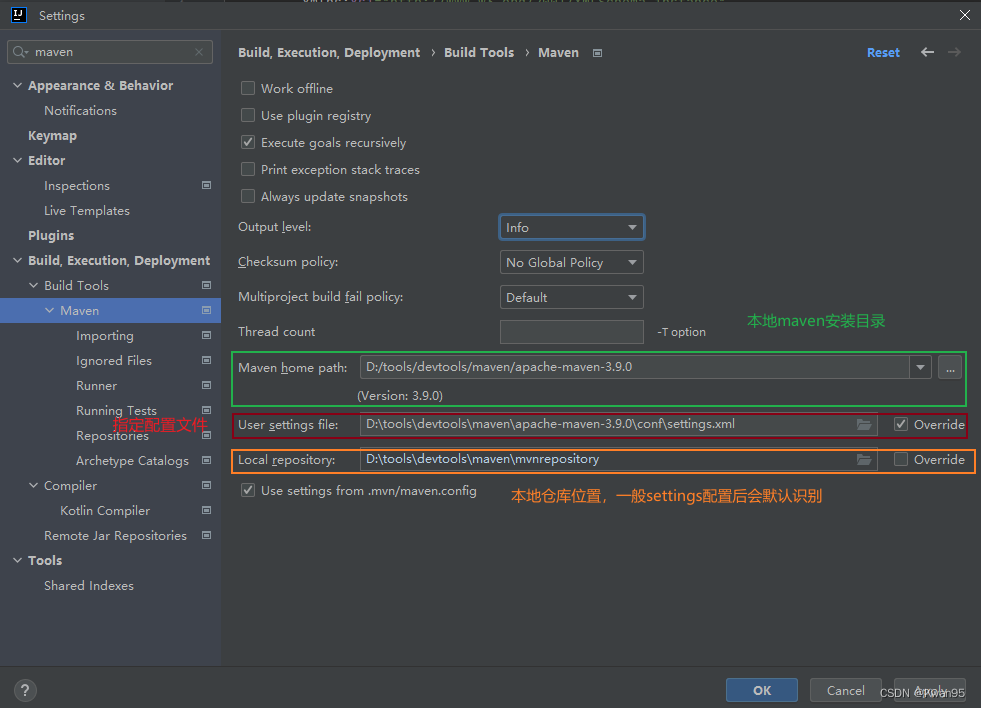The image size is (981, 708).
Task: Open Keymap settings page
Action: pos(53,136)
